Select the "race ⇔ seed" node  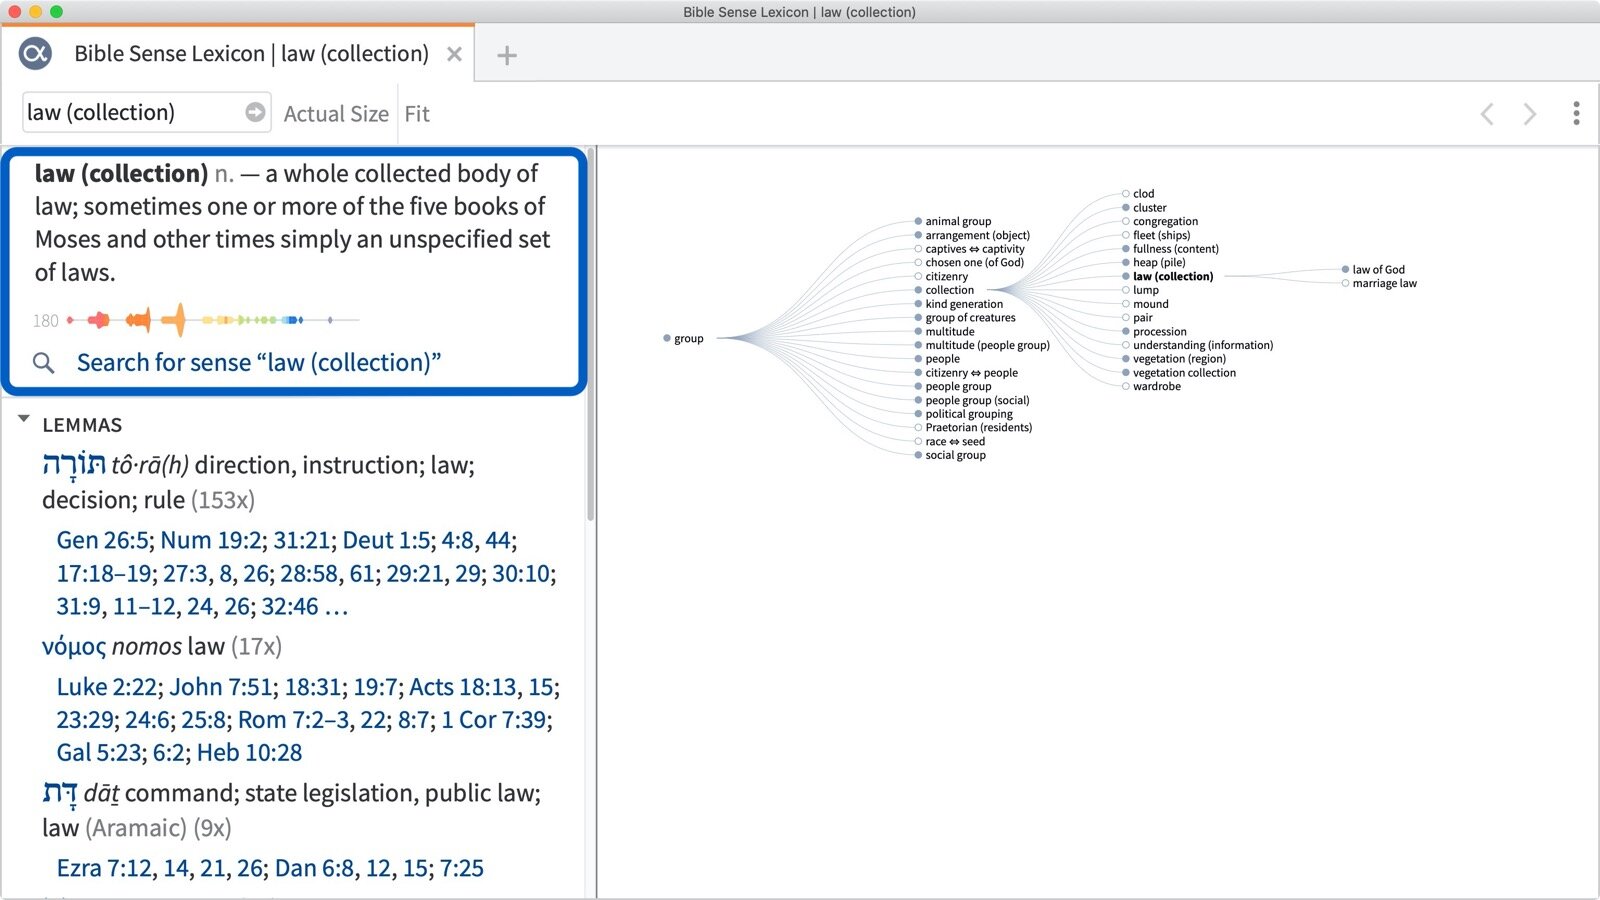(949, 441)
